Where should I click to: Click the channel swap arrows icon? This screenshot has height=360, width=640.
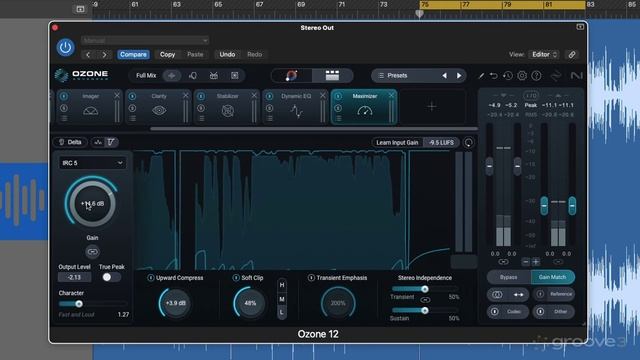[519, 295]
